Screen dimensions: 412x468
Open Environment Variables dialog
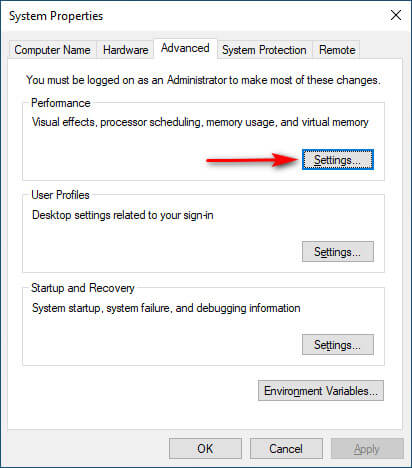(x=321, y=390)
